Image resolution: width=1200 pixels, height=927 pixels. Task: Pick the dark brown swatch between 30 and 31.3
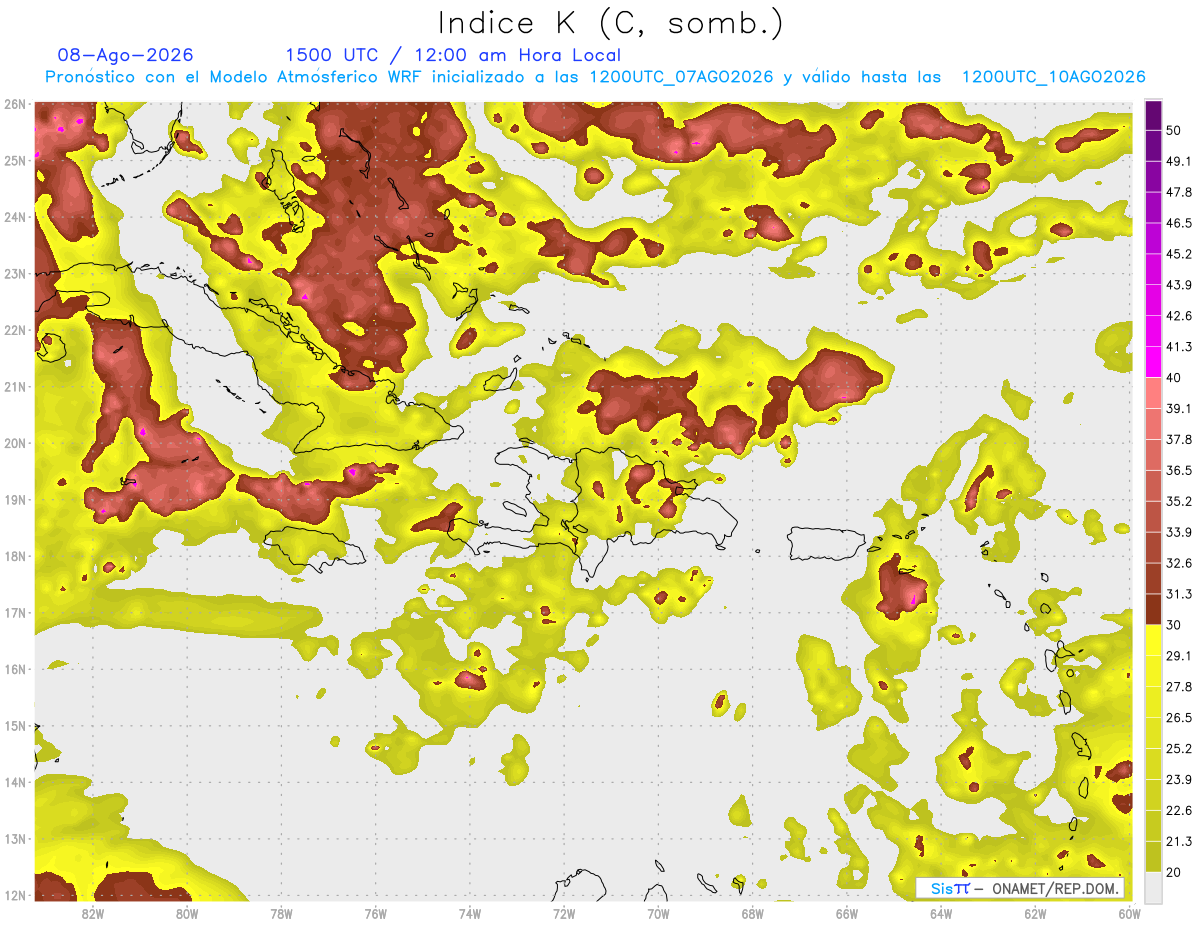1153,609
